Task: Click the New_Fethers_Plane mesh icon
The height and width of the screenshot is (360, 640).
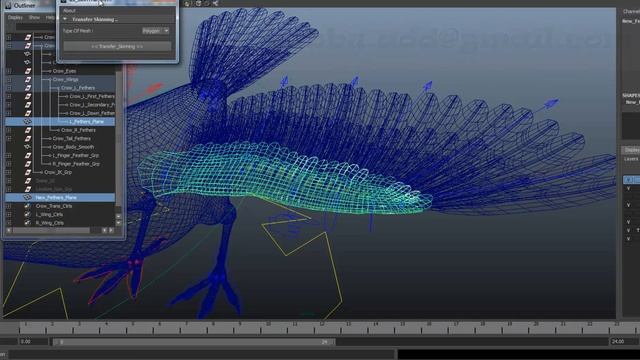Action: 28,198
